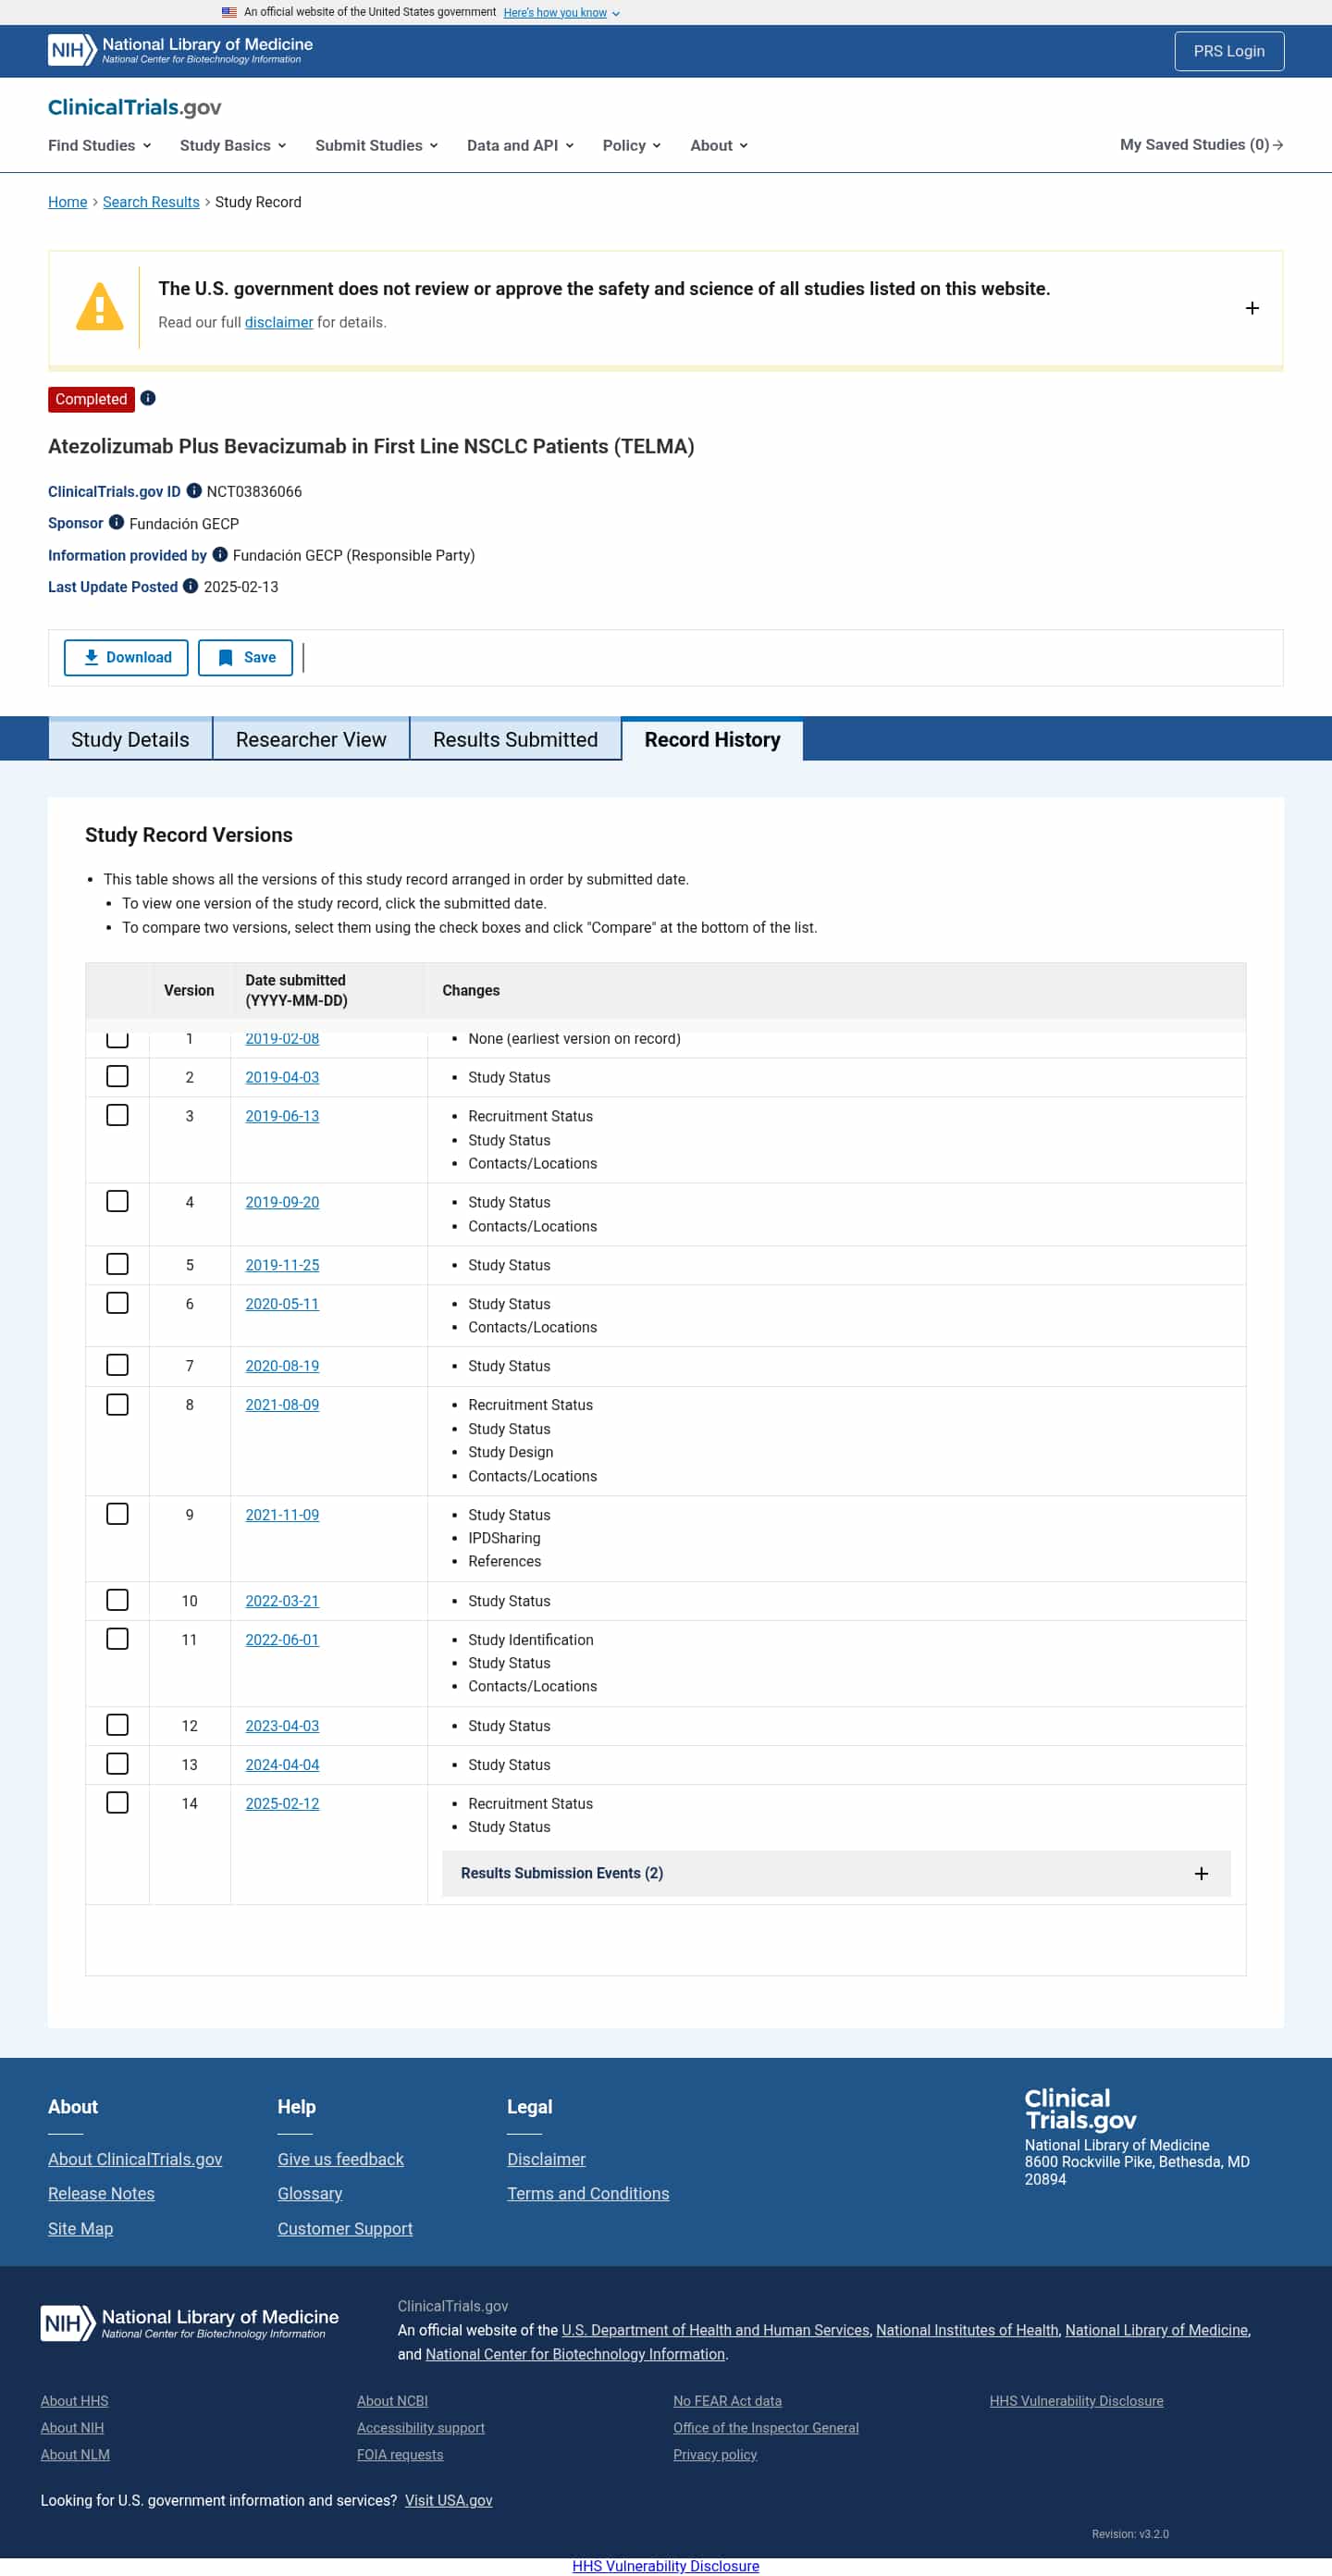Open version submitted on 2021-08-09
The width and height of the screenshot is (1332, 2576).
pos(282,1404)
